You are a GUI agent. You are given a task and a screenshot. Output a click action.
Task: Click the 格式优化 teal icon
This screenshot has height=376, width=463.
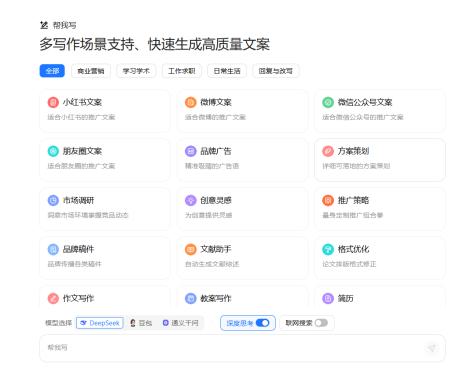pyautogui.click(x=328, y=249)
